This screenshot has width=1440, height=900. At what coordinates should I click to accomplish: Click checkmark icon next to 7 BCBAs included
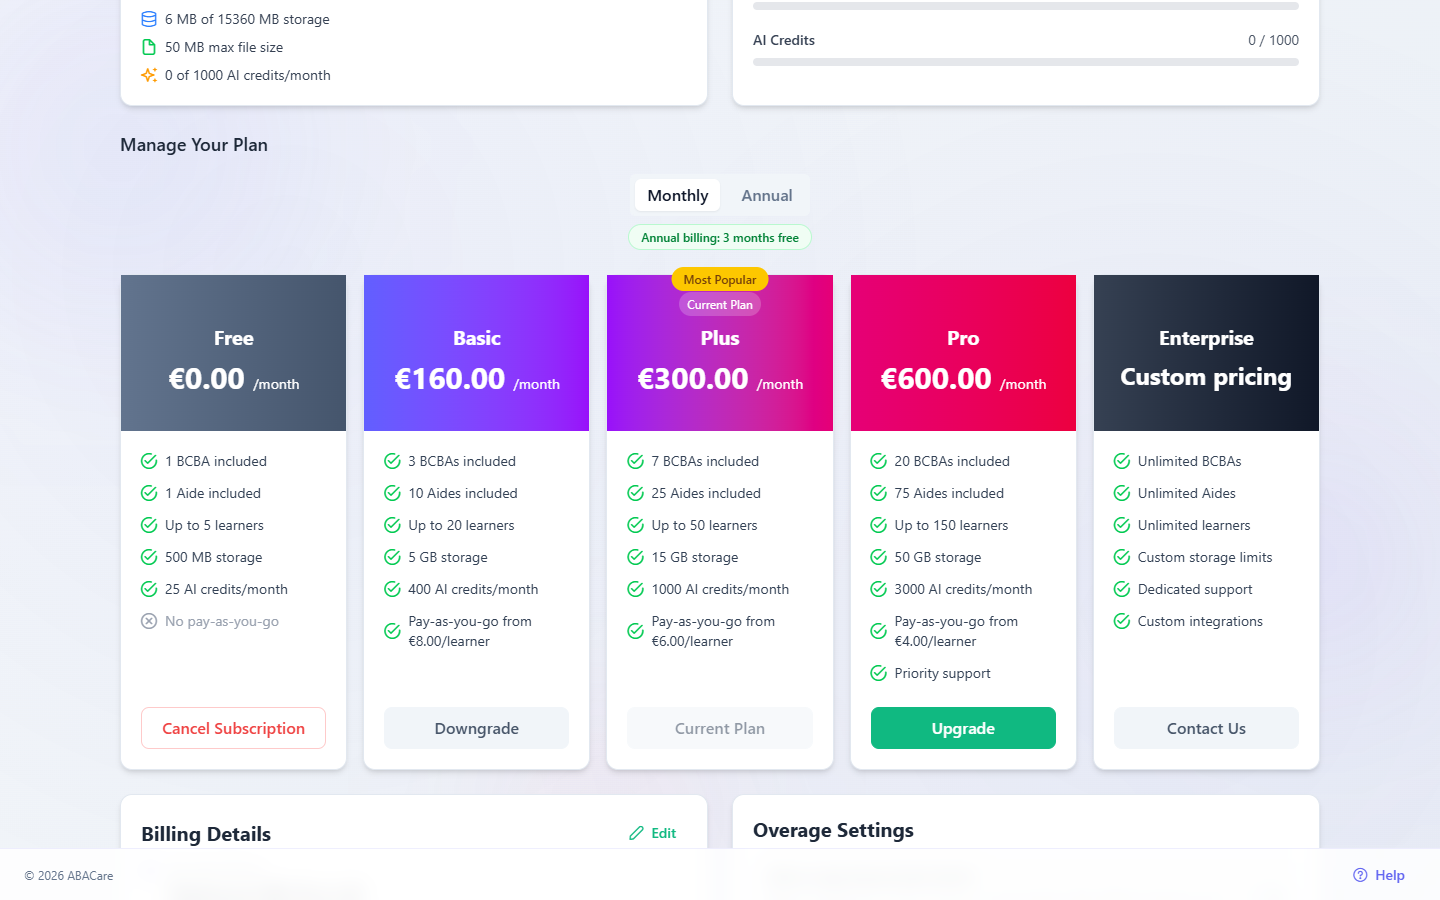tap(635, 461)
